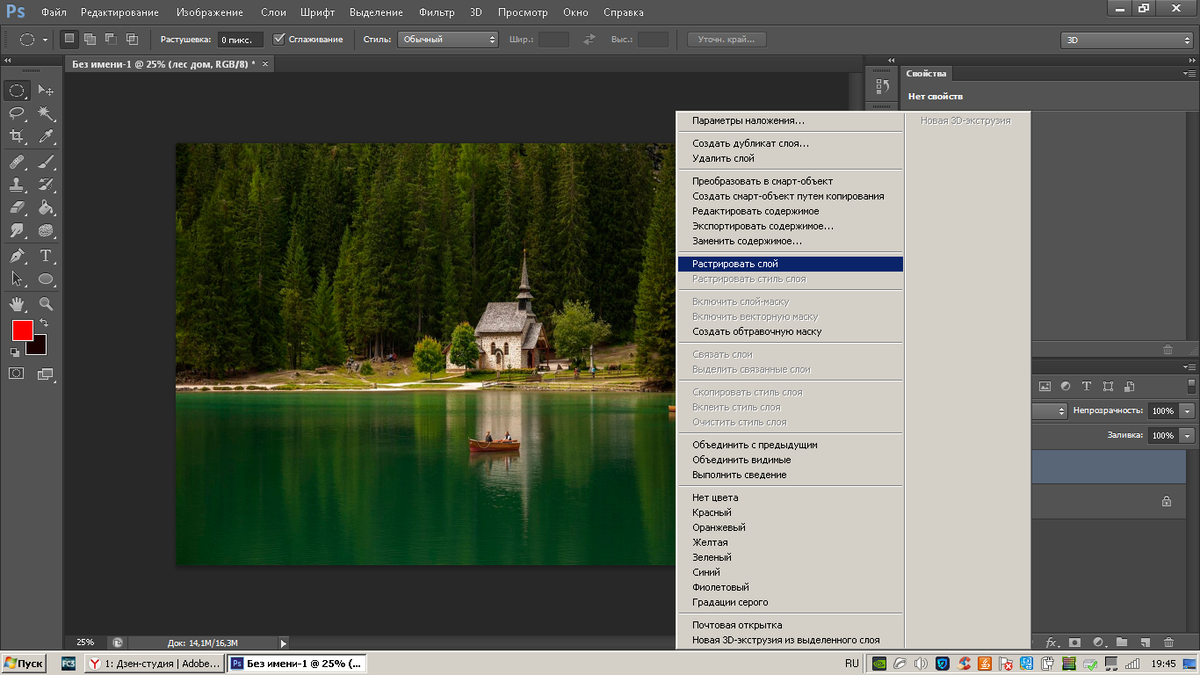Select the Move tool
This screenshot has width=1200, height=675.
pyautogui.click(x=46, y=91)
